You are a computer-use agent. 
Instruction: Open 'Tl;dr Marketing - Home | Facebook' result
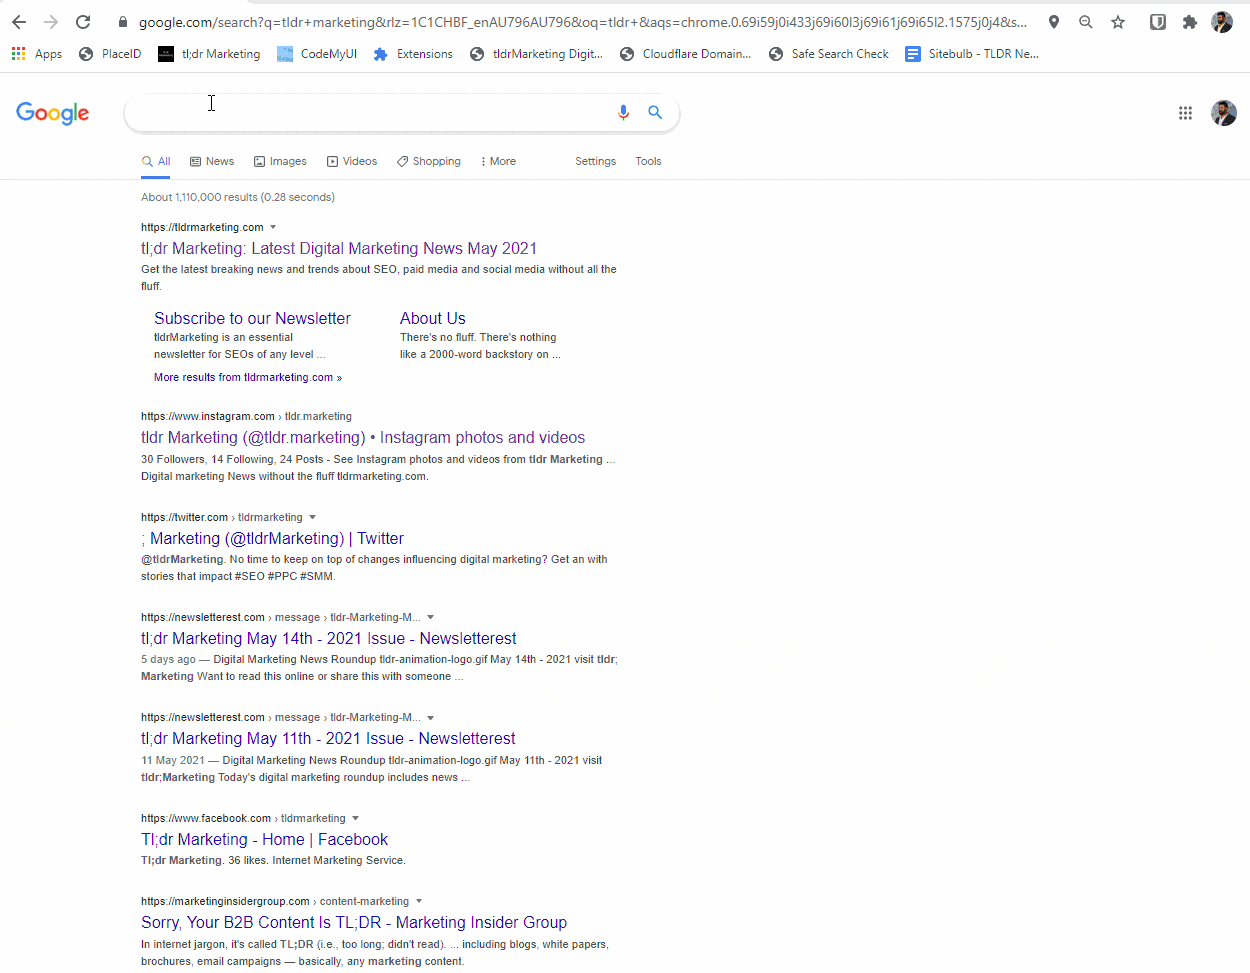click(x=264, y=839)
